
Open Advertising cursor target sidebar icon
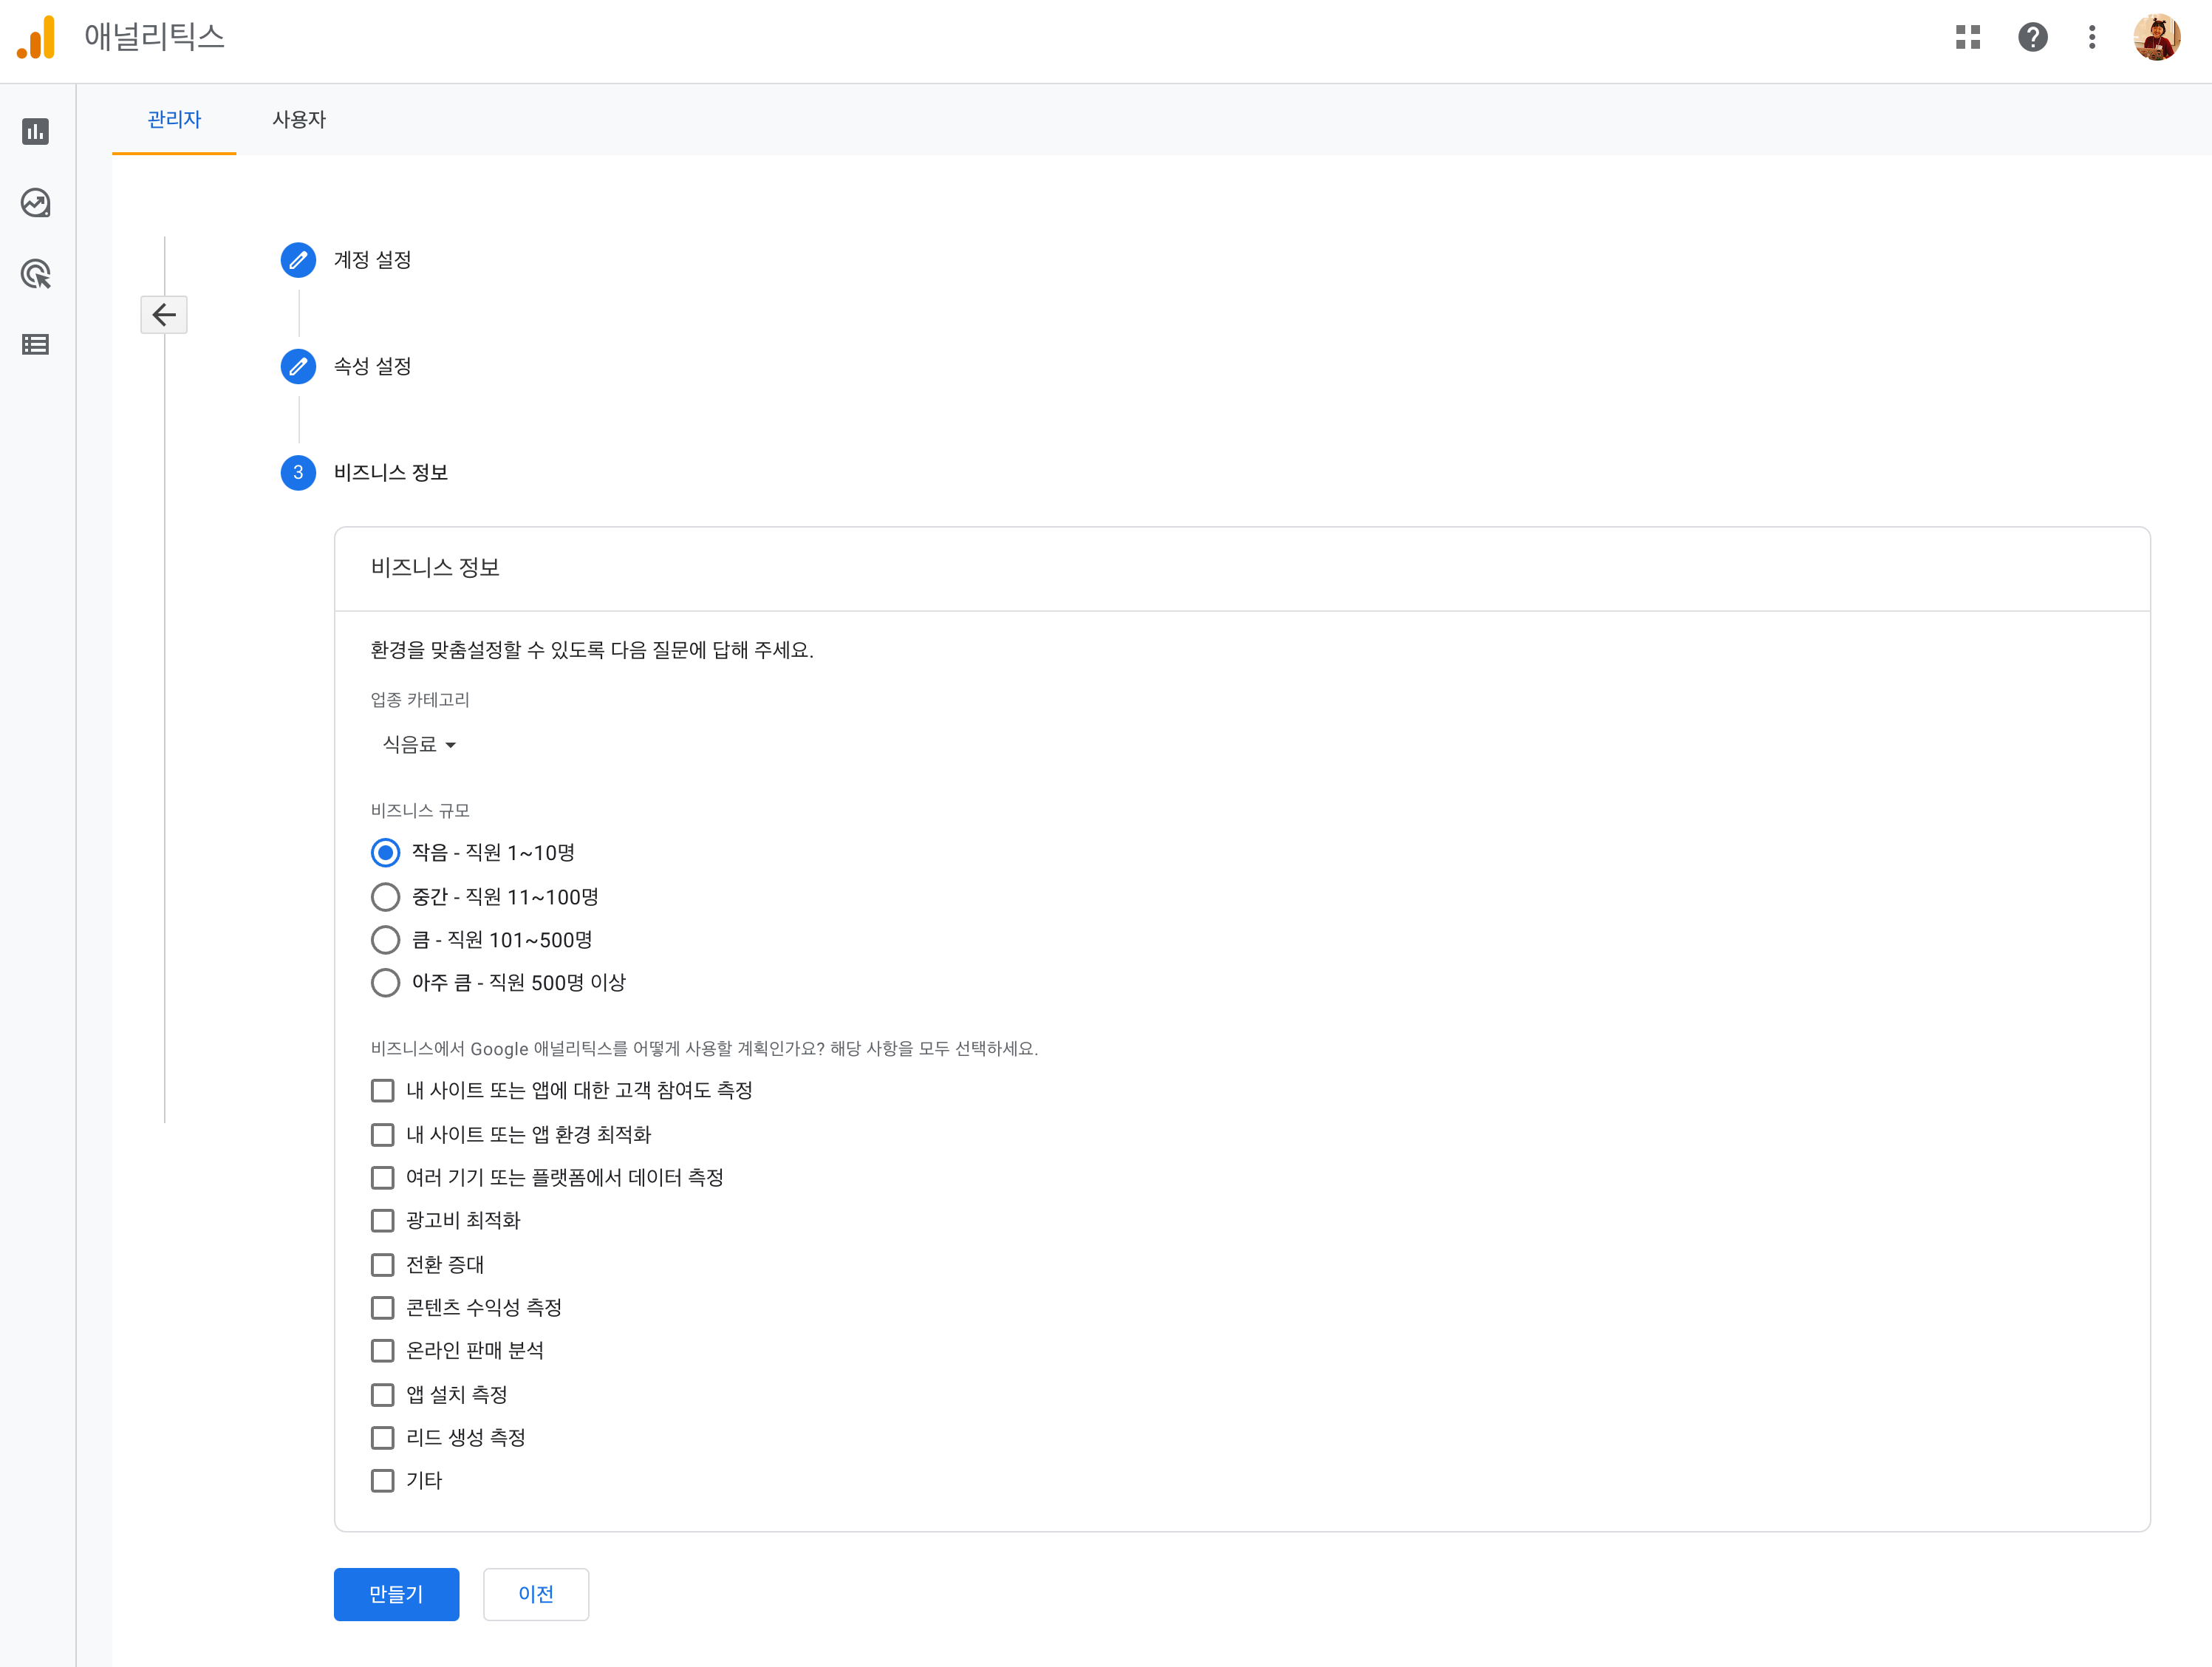(x=36, y=274)
